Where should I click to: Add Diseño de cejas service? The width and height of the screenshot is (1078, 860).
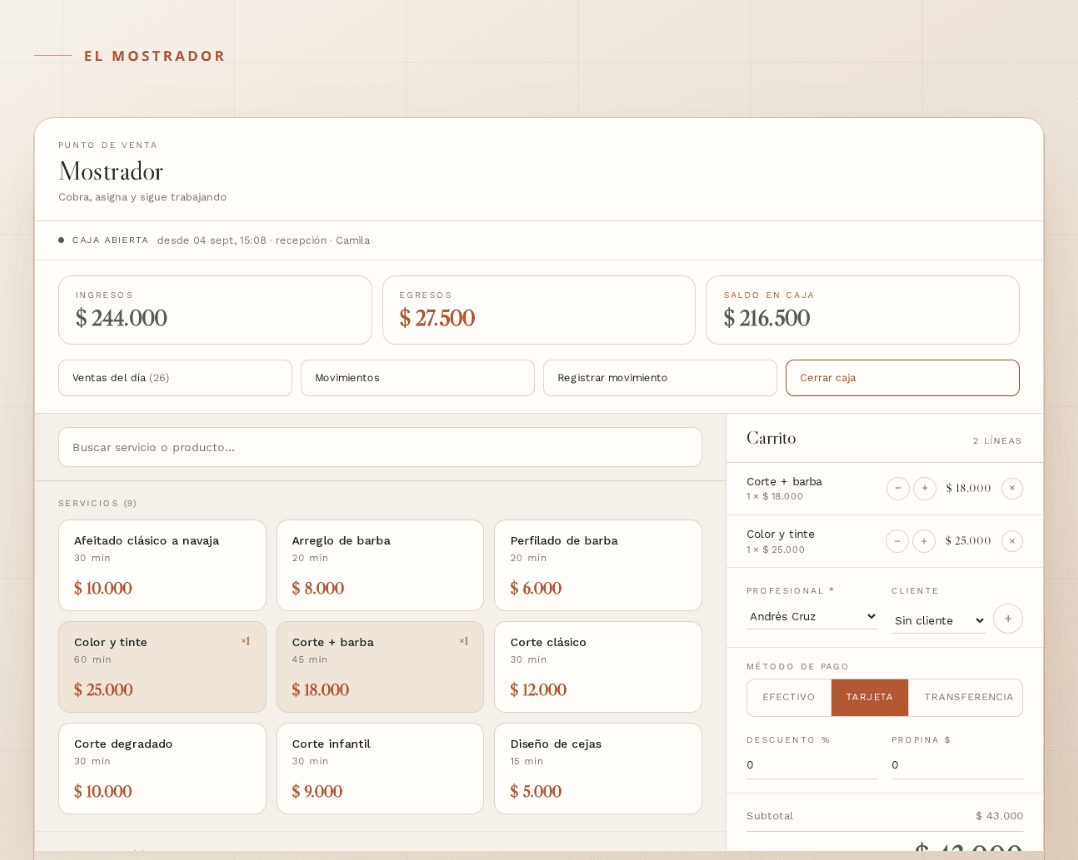[x=598, y=769]
